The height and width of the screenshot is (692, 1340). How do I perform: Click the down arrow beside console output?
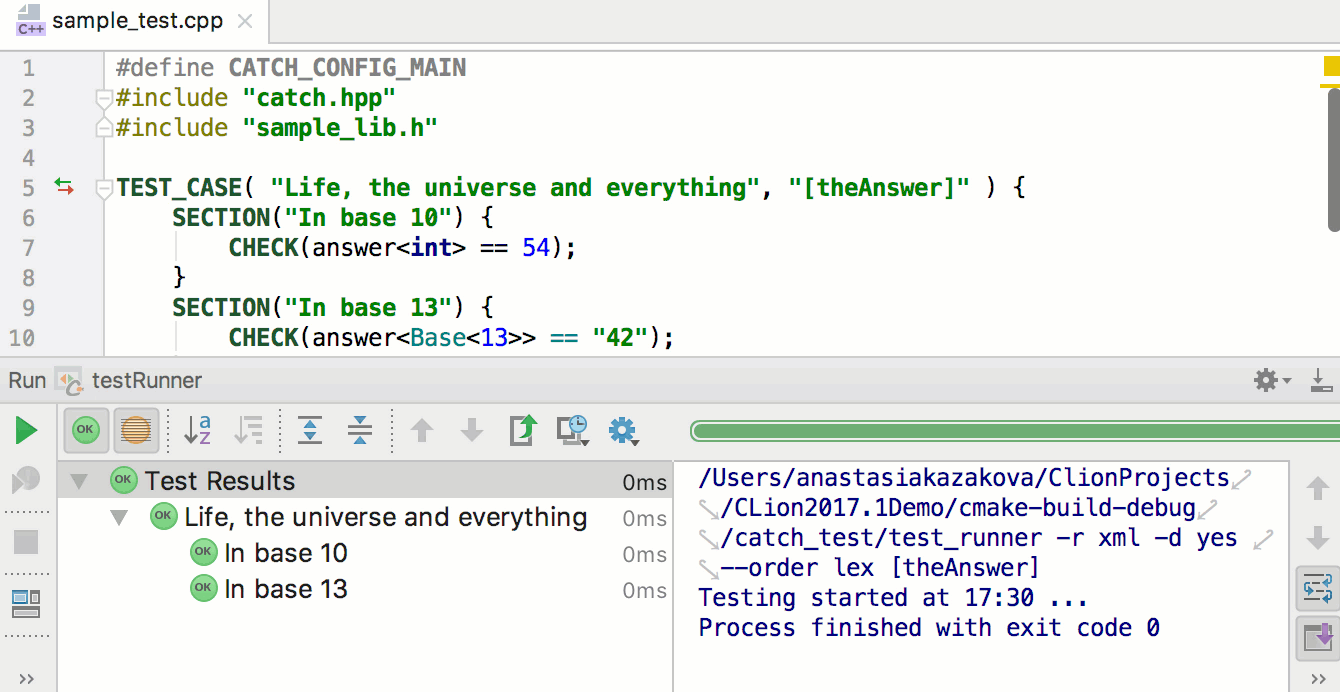point(1318,539)
